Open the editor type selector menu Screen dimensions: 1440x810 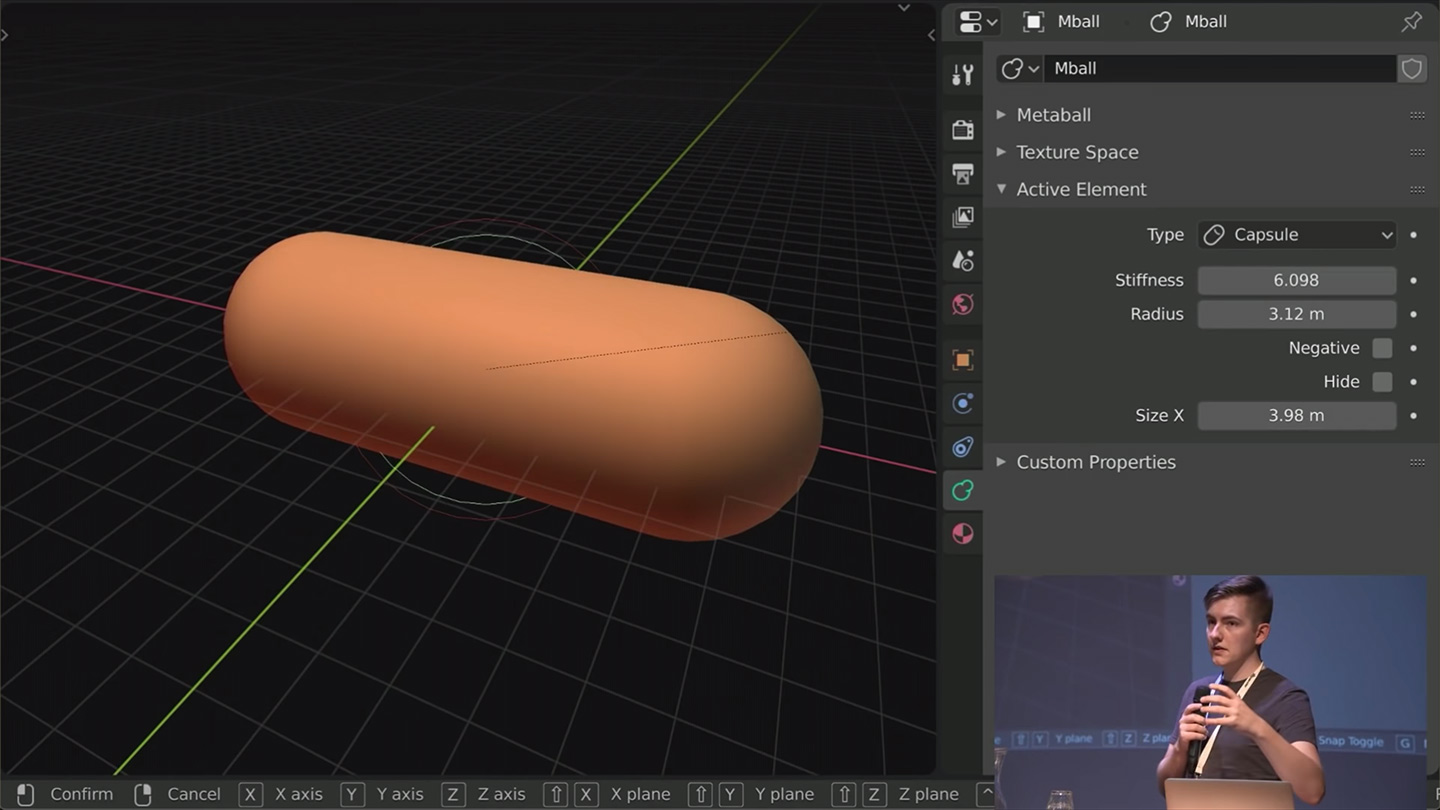(975, 21)
